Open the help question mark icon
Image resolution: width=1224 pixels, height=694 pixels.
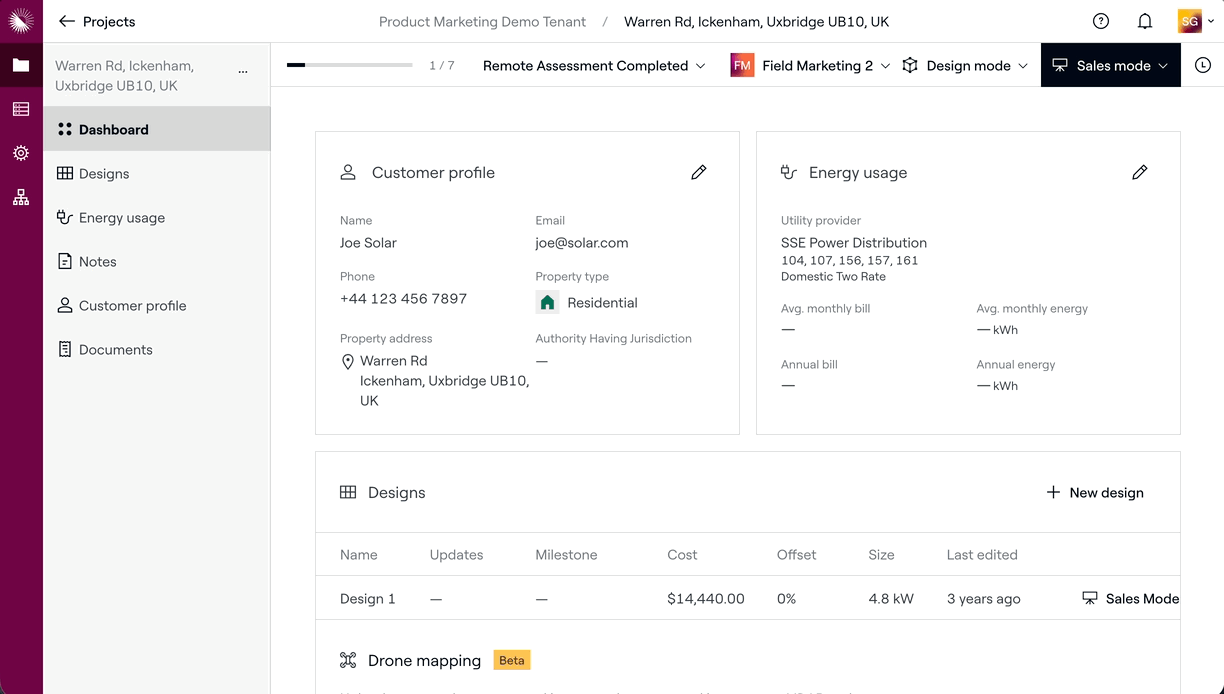[x=1101, y=21]
